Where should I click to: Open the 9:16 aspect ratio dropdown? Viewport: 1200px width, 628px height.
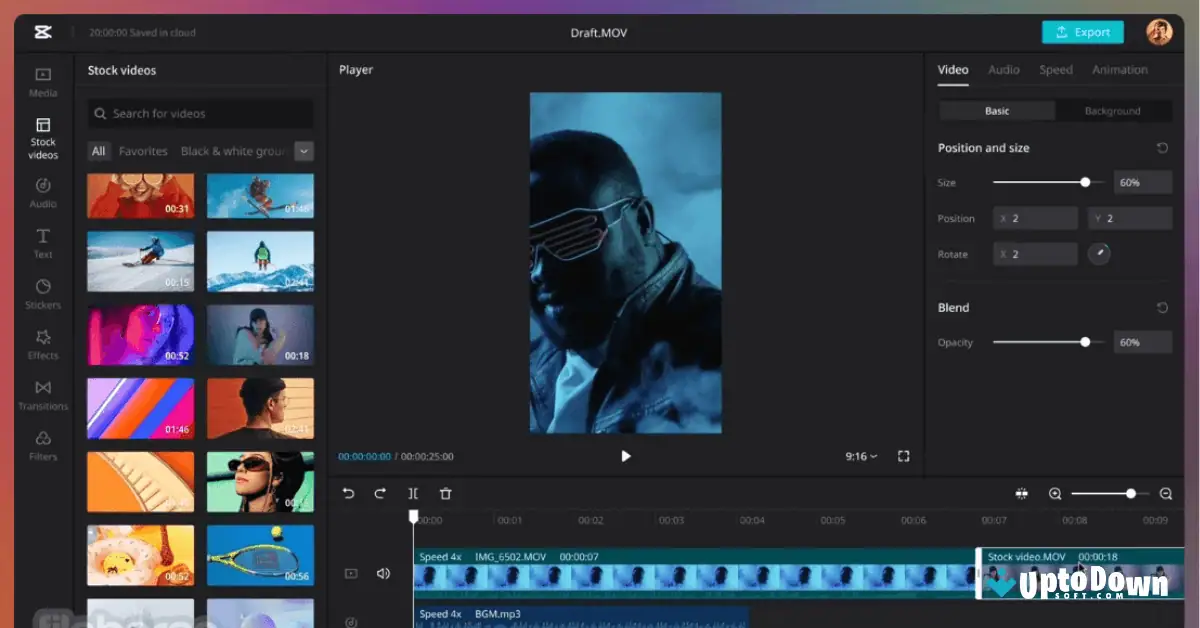tap(860, 455)
